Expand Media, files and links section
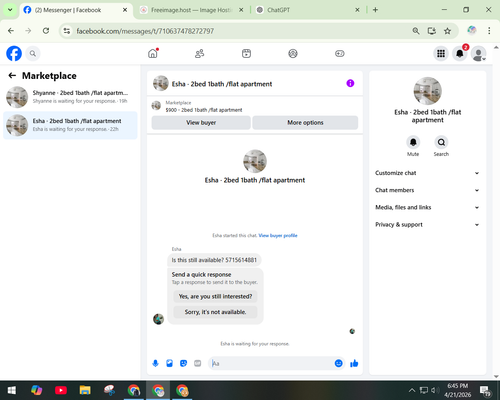The image size is (500, 400). (x=427, y=207)
